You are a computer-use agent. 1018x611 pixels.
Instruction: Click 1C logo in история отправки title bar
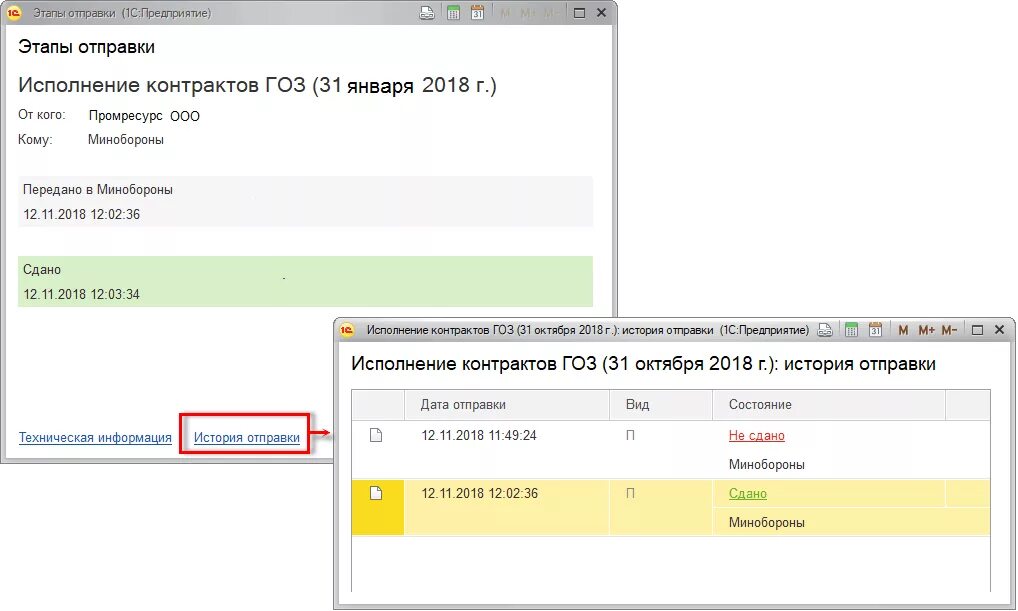pos(347,330)
